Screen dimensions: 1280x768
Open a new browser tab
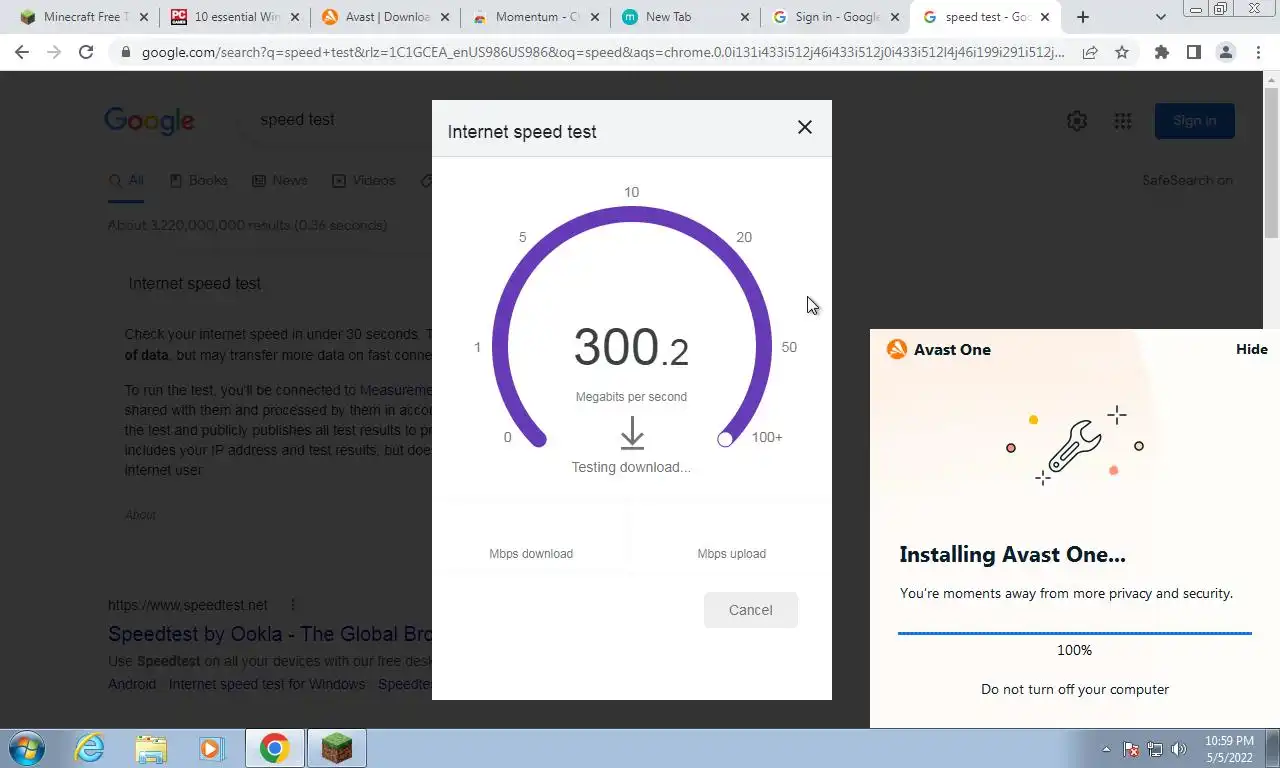click(1082, 17)
